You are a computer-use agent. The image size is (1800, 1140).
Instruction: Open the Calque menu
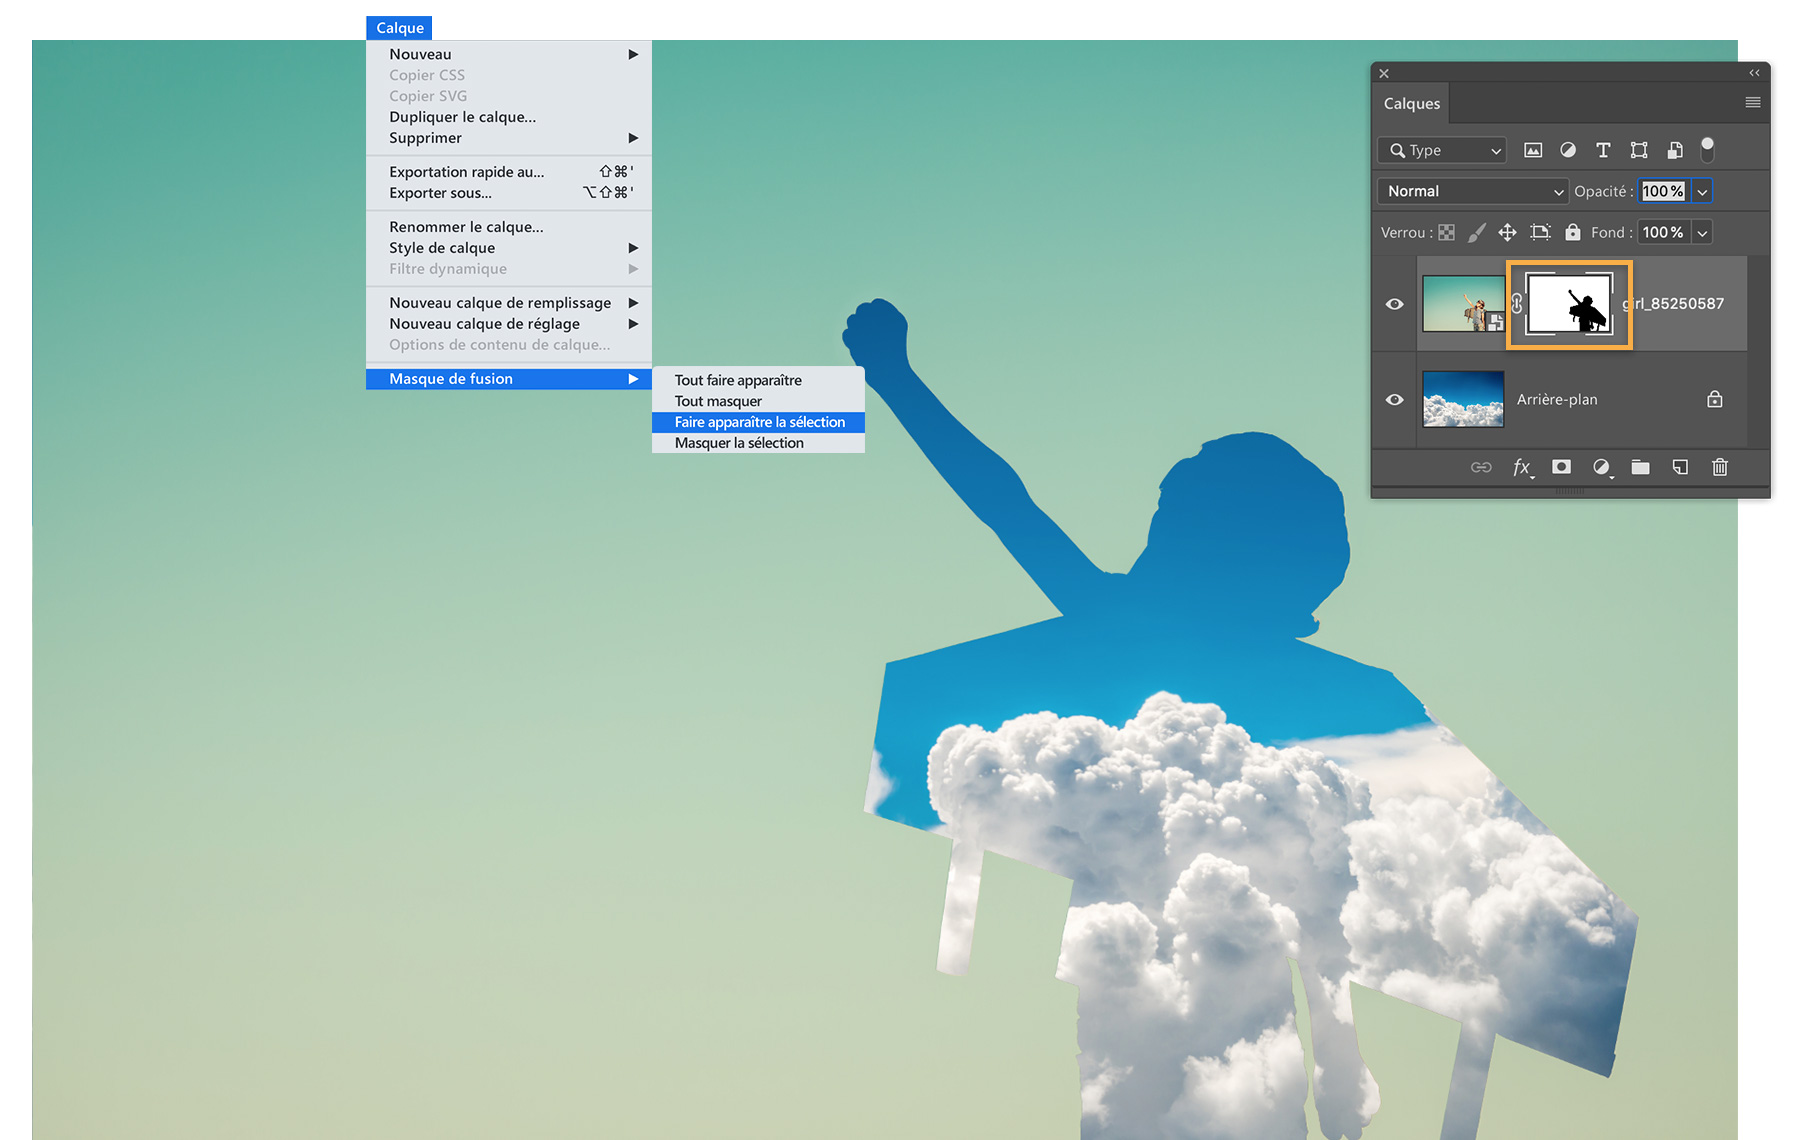[399, 28]
